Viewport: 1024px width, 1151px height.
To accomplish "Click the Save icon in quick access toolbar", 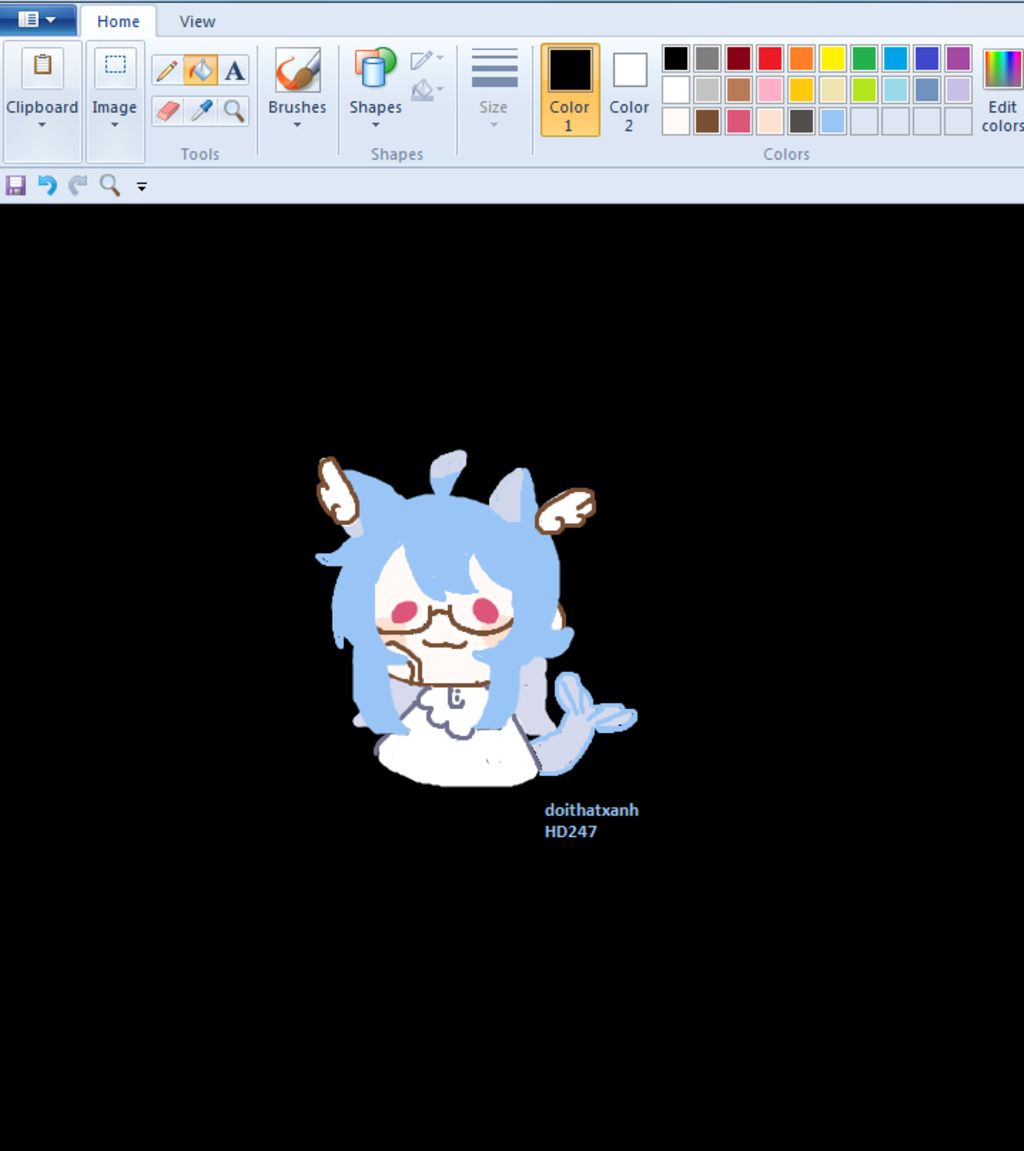I will click(15, 185).
